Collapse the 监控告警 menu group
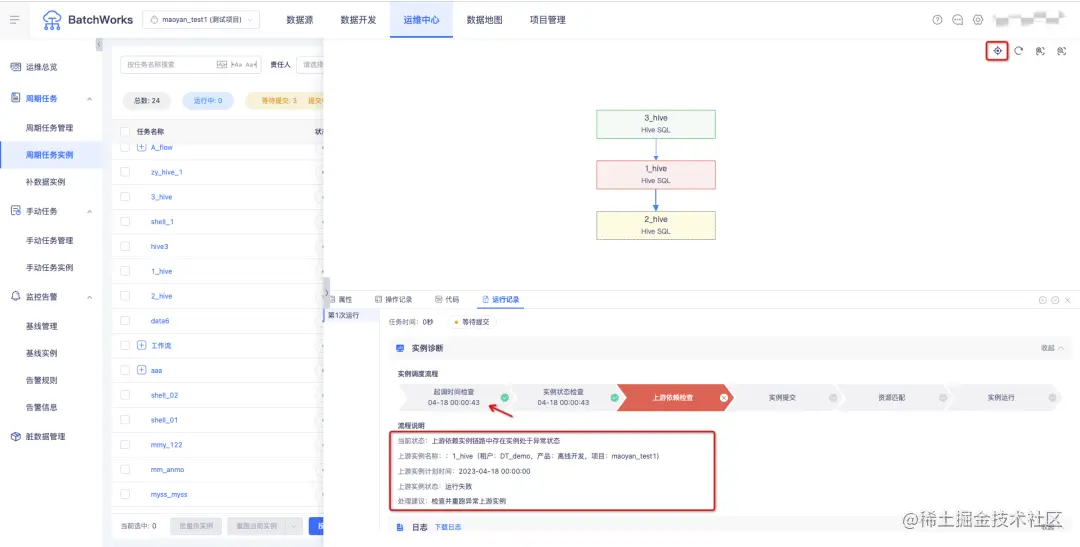 (90, 297)
